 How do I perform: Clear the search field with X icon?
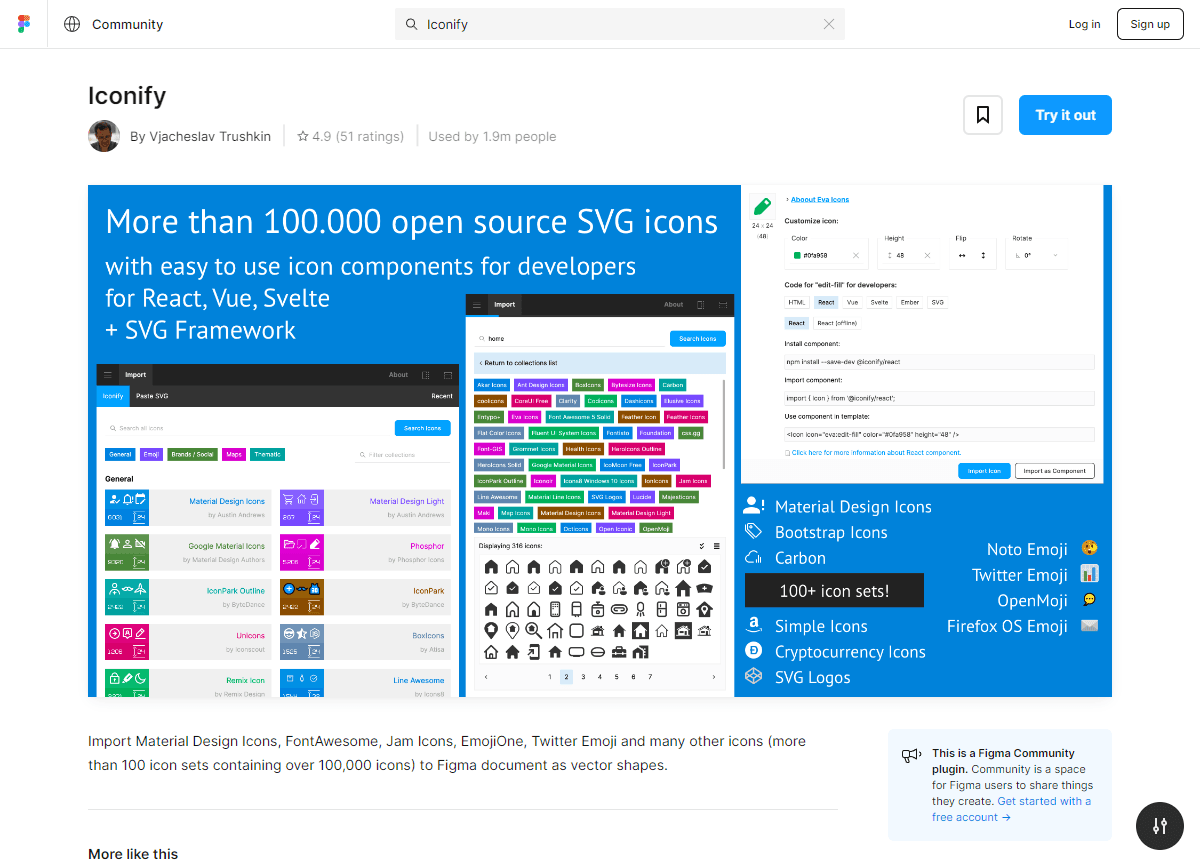coord(829,24)
